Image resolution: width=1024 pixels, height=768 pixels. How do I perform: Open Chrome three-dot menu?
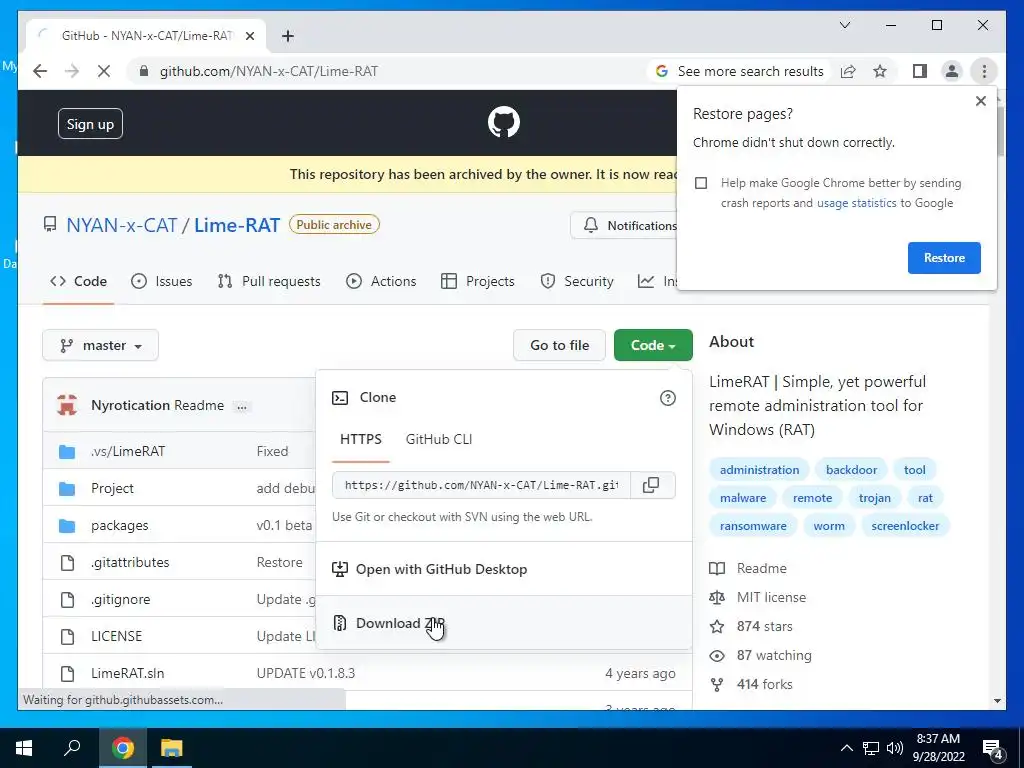point(984,71)
